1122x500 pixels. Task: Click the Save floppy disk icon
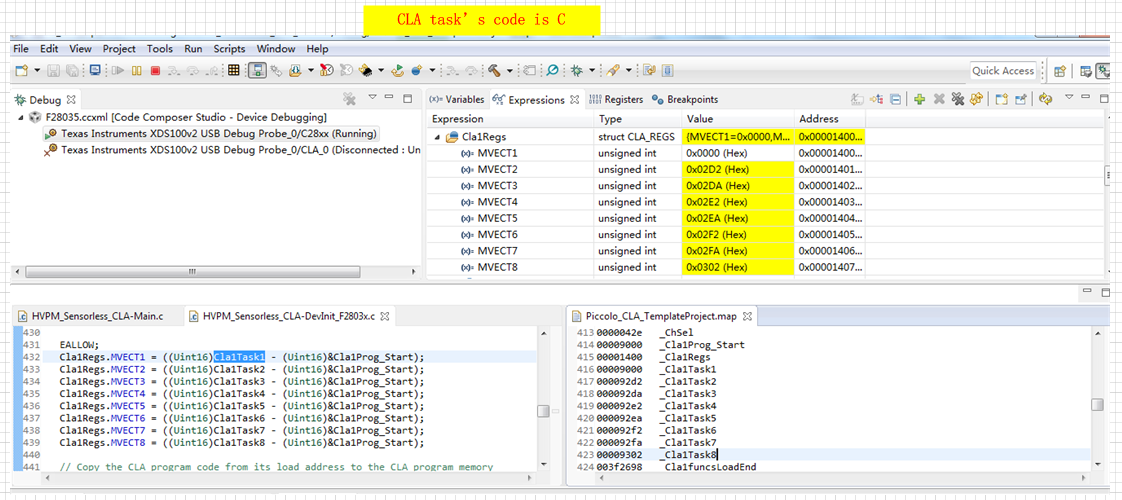(53, 71)
